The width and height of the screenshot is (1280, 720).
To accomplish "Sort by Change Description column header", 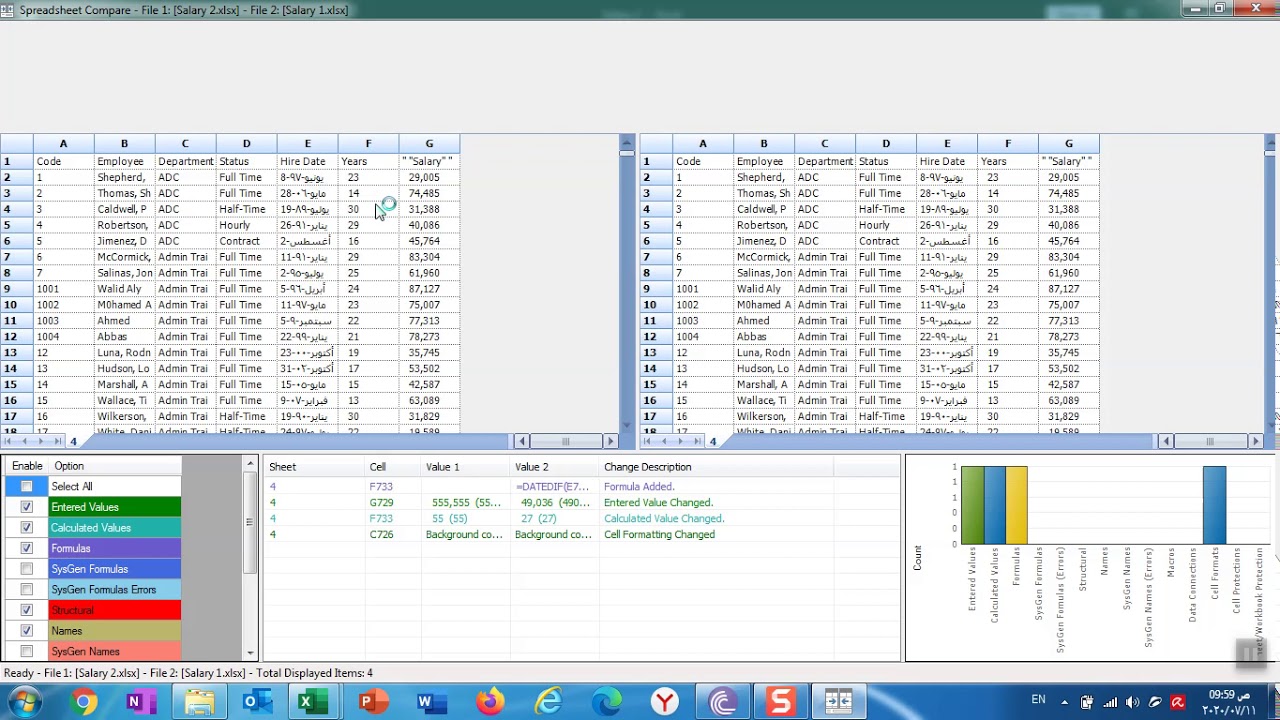I will point(716,467).
